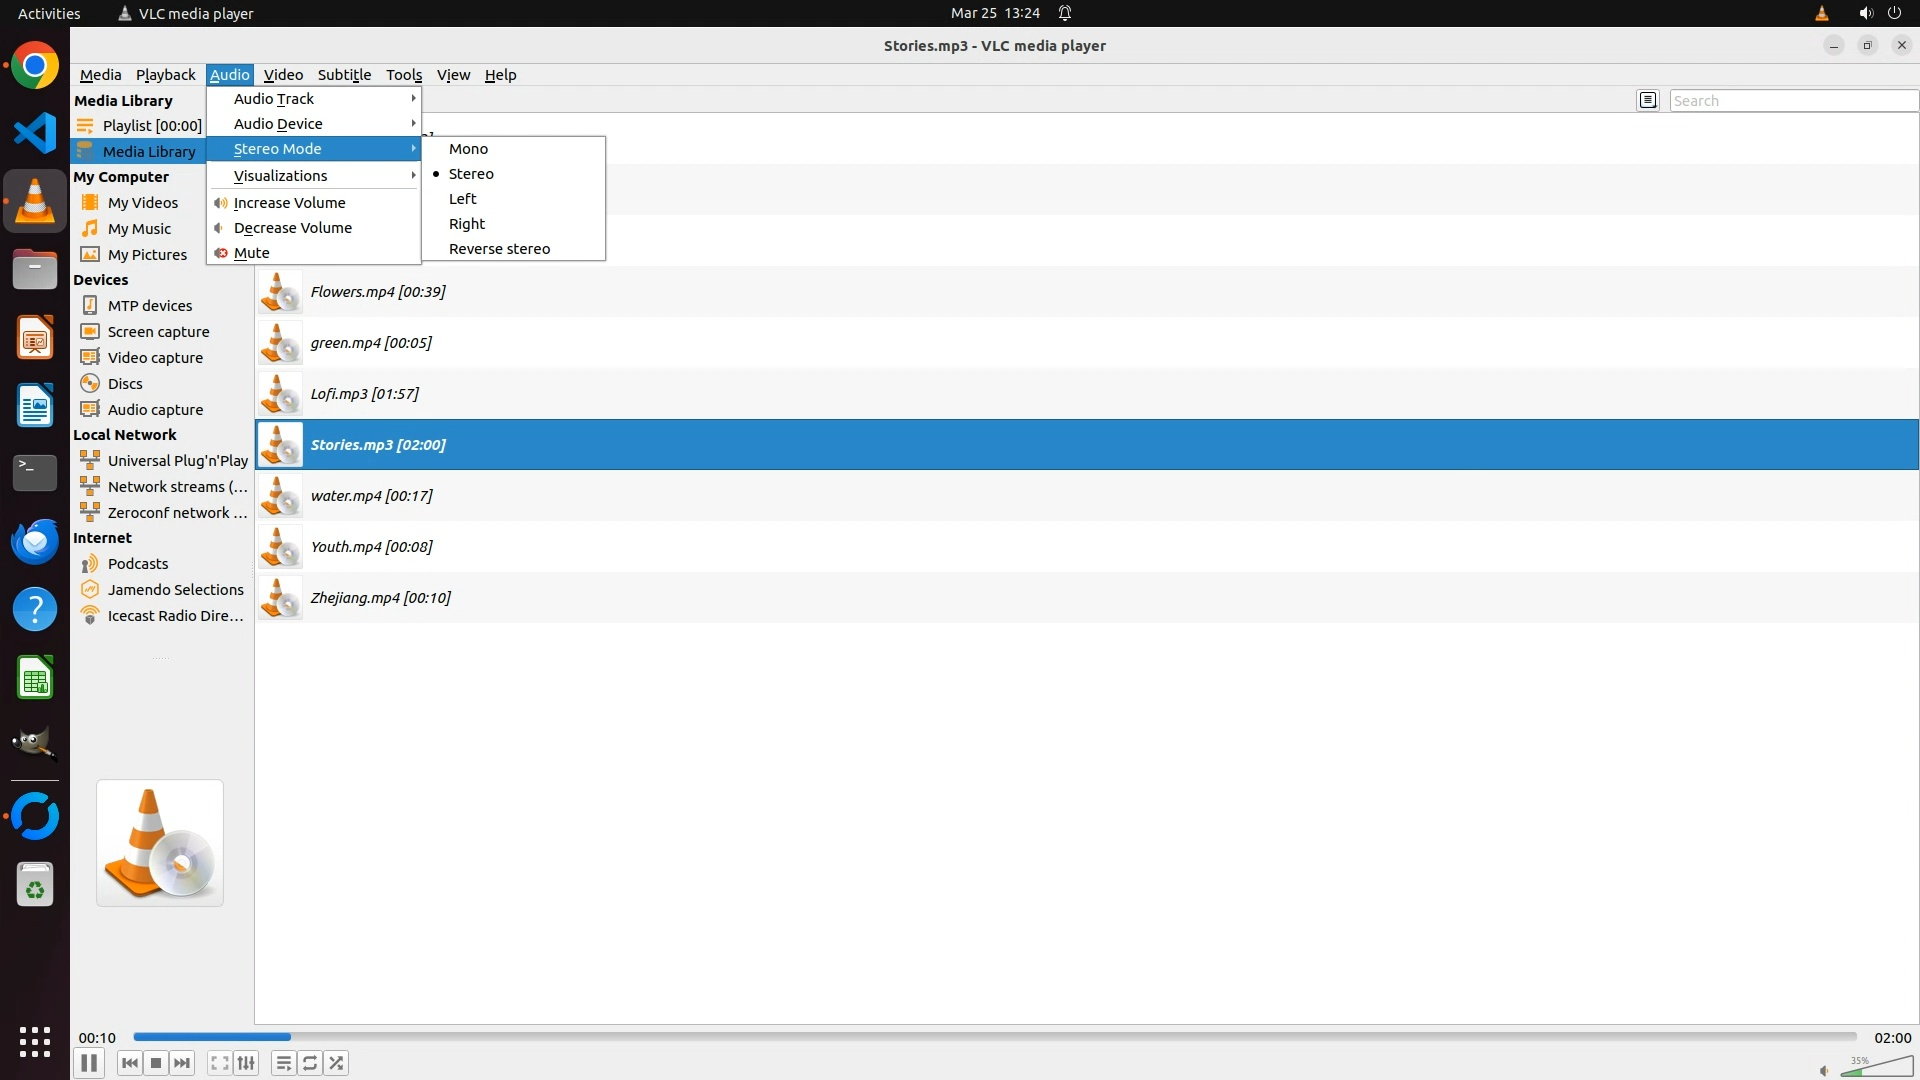Click the volume slider
Viewport: 1920px width, 1080px height.
pos(1875,1068)
